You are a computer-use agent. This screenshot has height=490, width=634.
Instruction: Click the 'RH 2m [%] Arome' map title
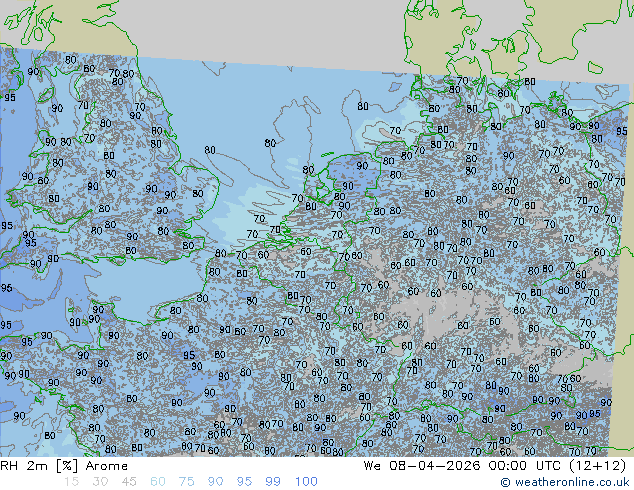click(x=64, y=466)
